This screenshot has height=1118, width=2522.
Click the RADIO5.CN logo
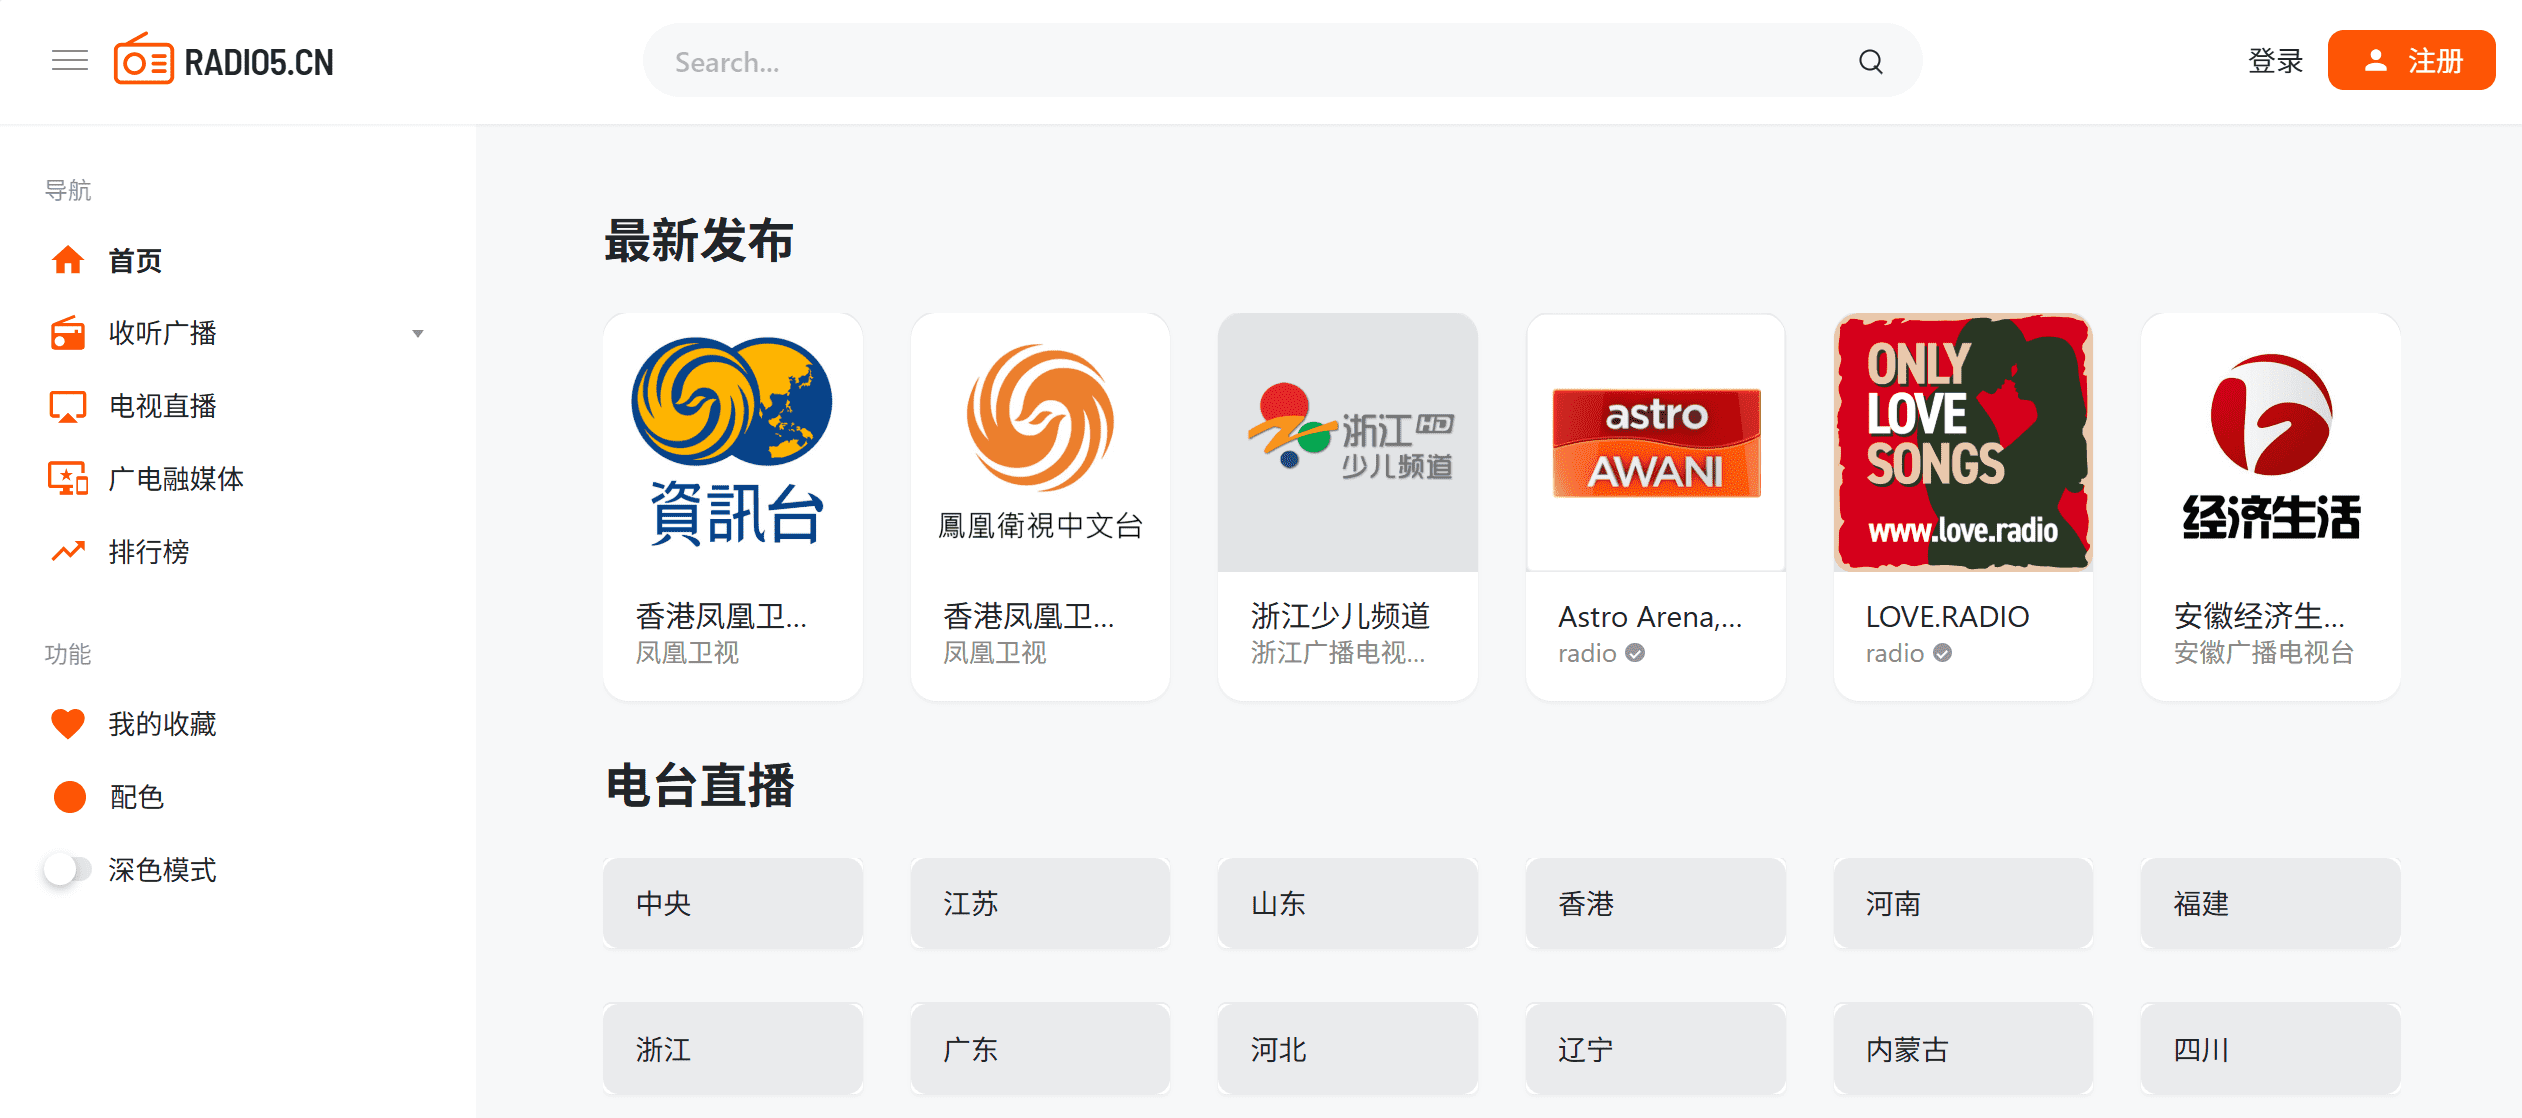pos(223,61)
